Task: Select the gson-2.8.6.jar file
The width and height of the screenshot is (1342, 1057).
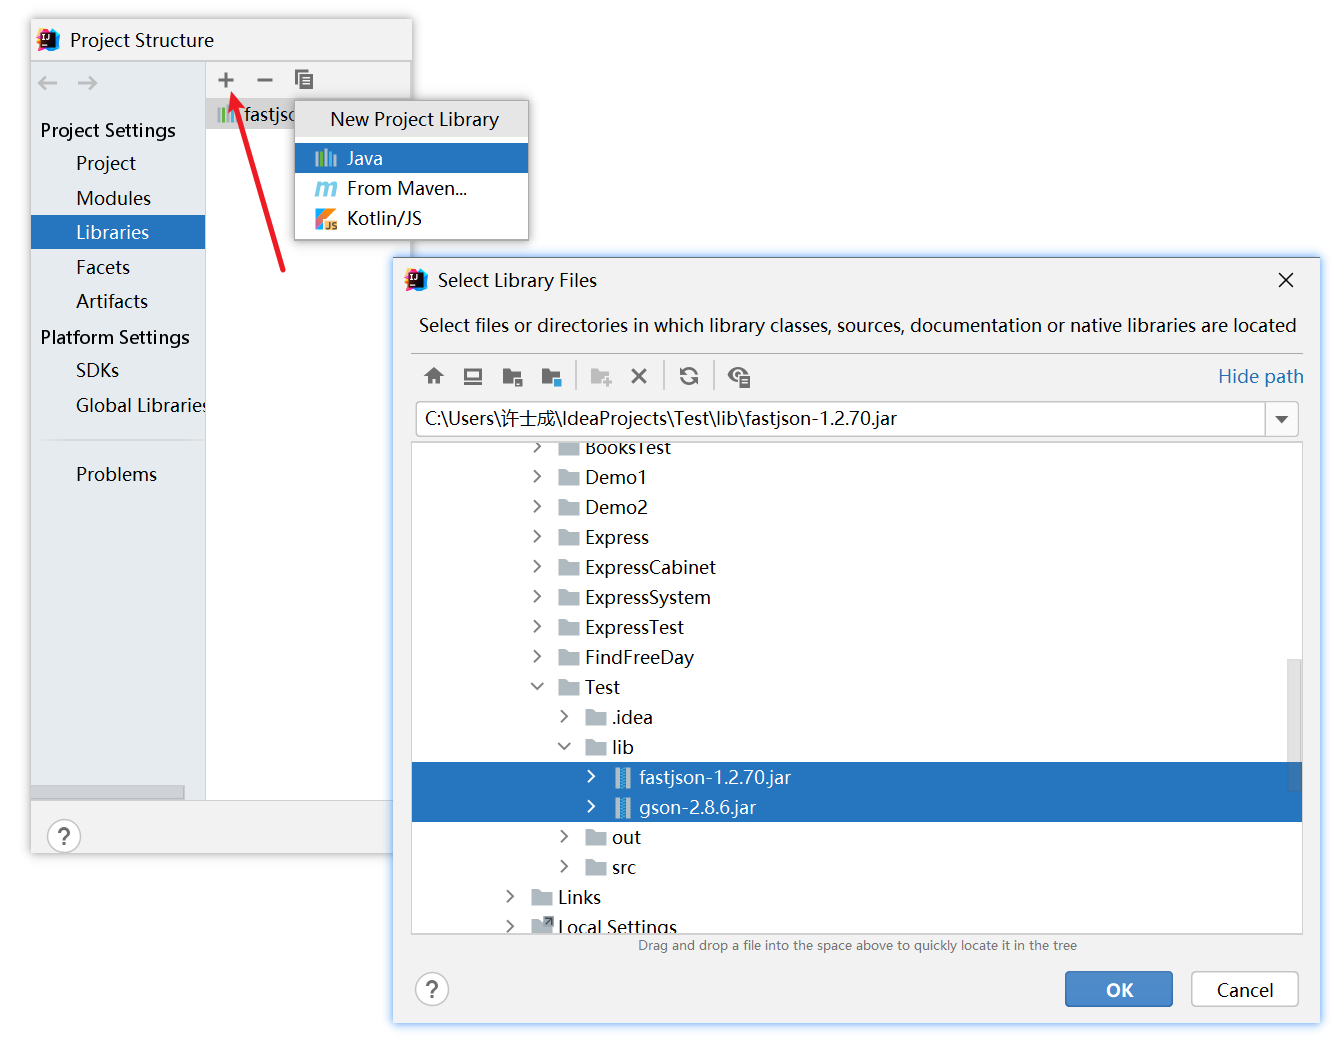Action: (856, 807)
